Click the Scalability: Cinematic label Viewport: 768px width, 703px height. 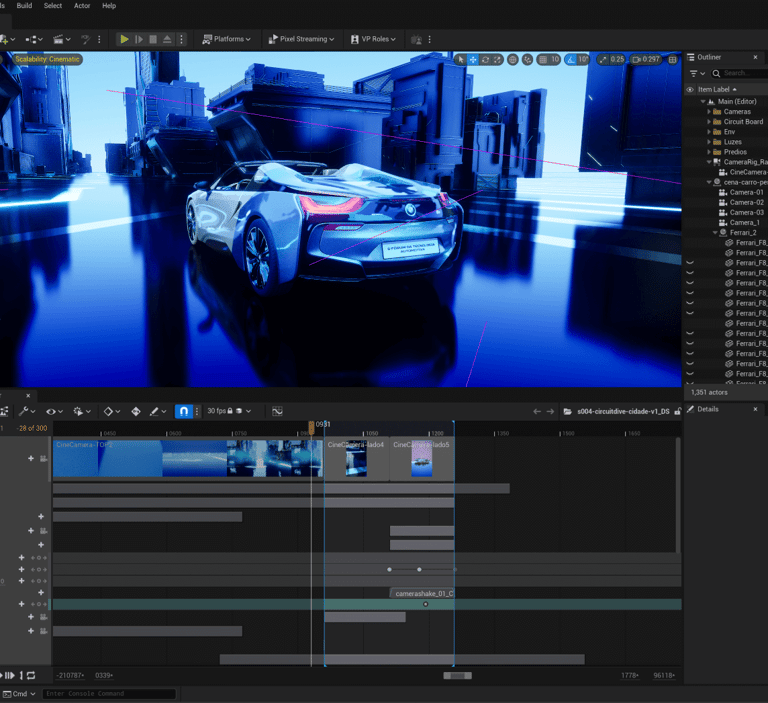tap(48, 60)
